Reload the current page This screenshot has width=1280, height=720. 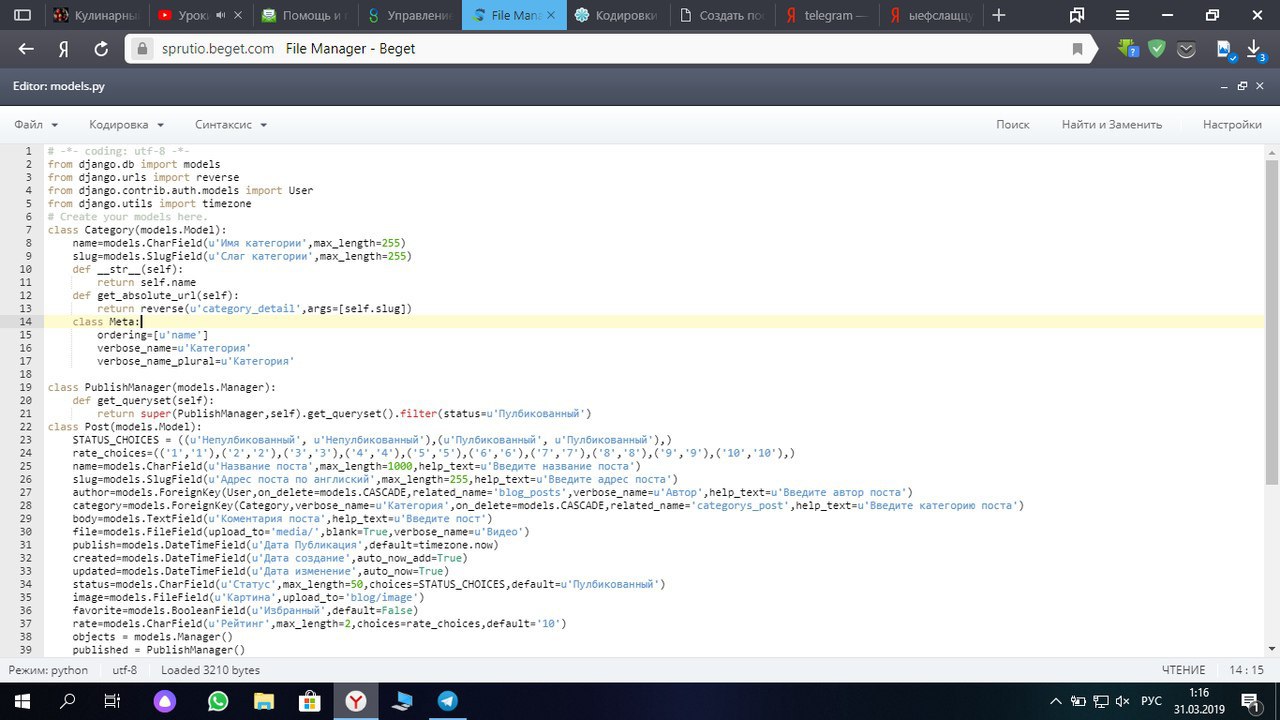point(100,49)
